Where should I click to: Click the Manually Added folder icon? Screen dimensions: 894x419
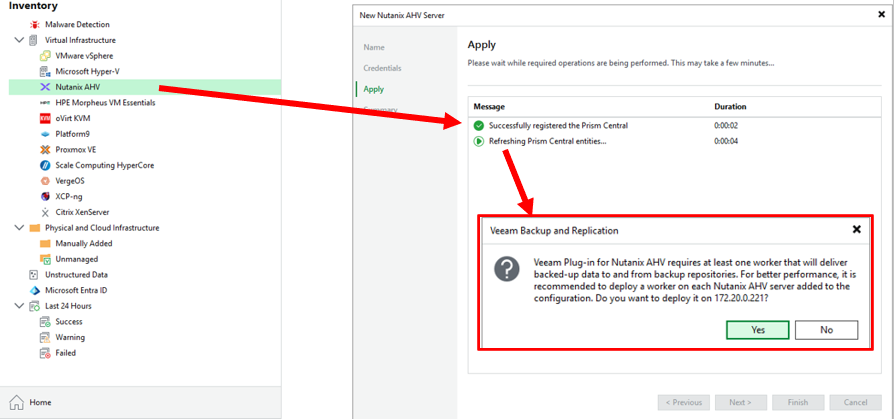point(45,243)
